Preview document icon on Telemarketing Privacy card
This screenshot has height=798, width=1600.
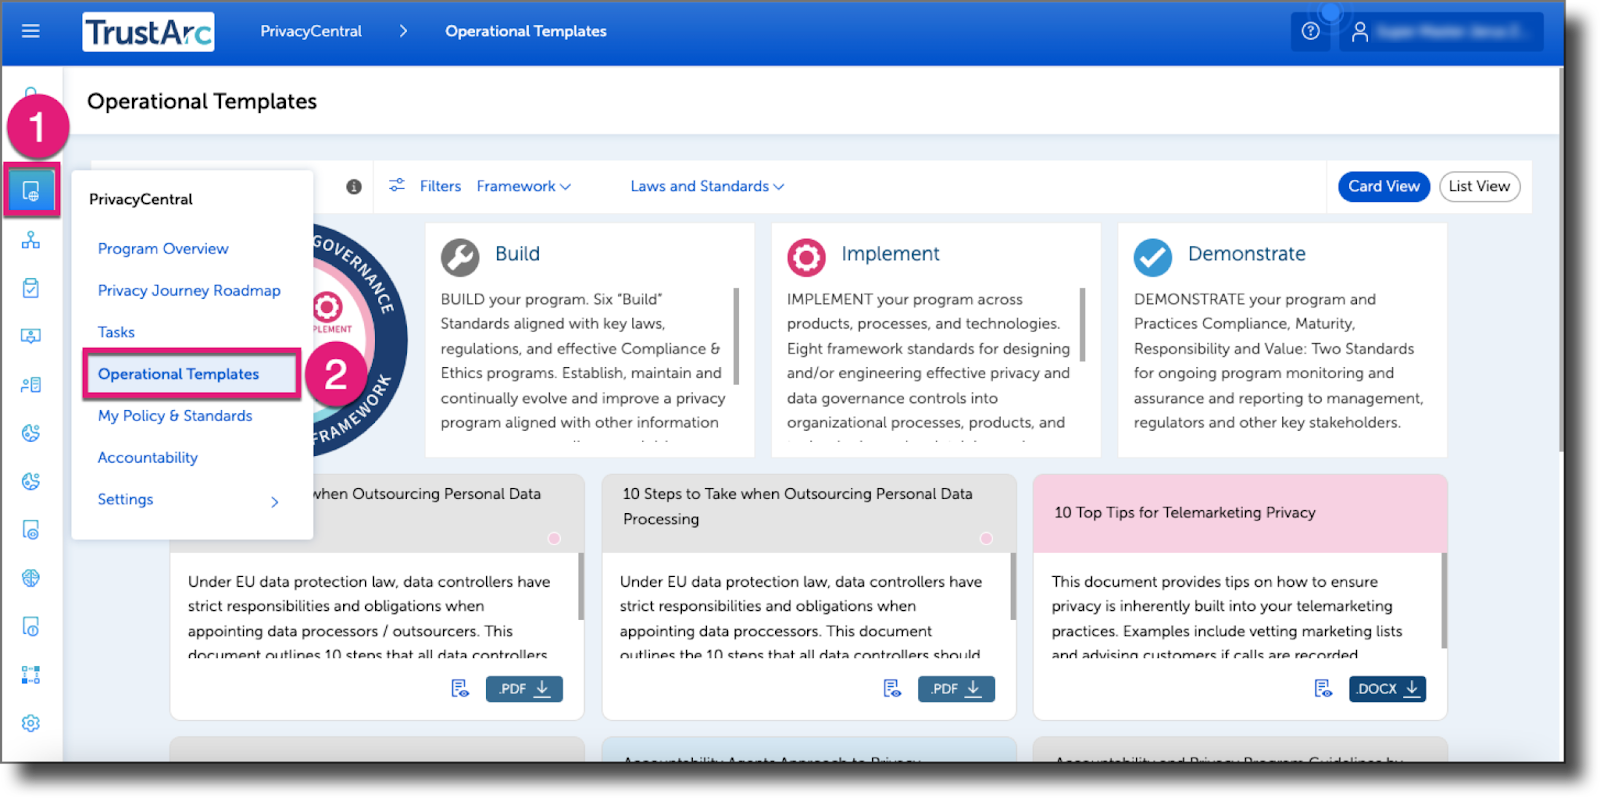pos(1323,688)
